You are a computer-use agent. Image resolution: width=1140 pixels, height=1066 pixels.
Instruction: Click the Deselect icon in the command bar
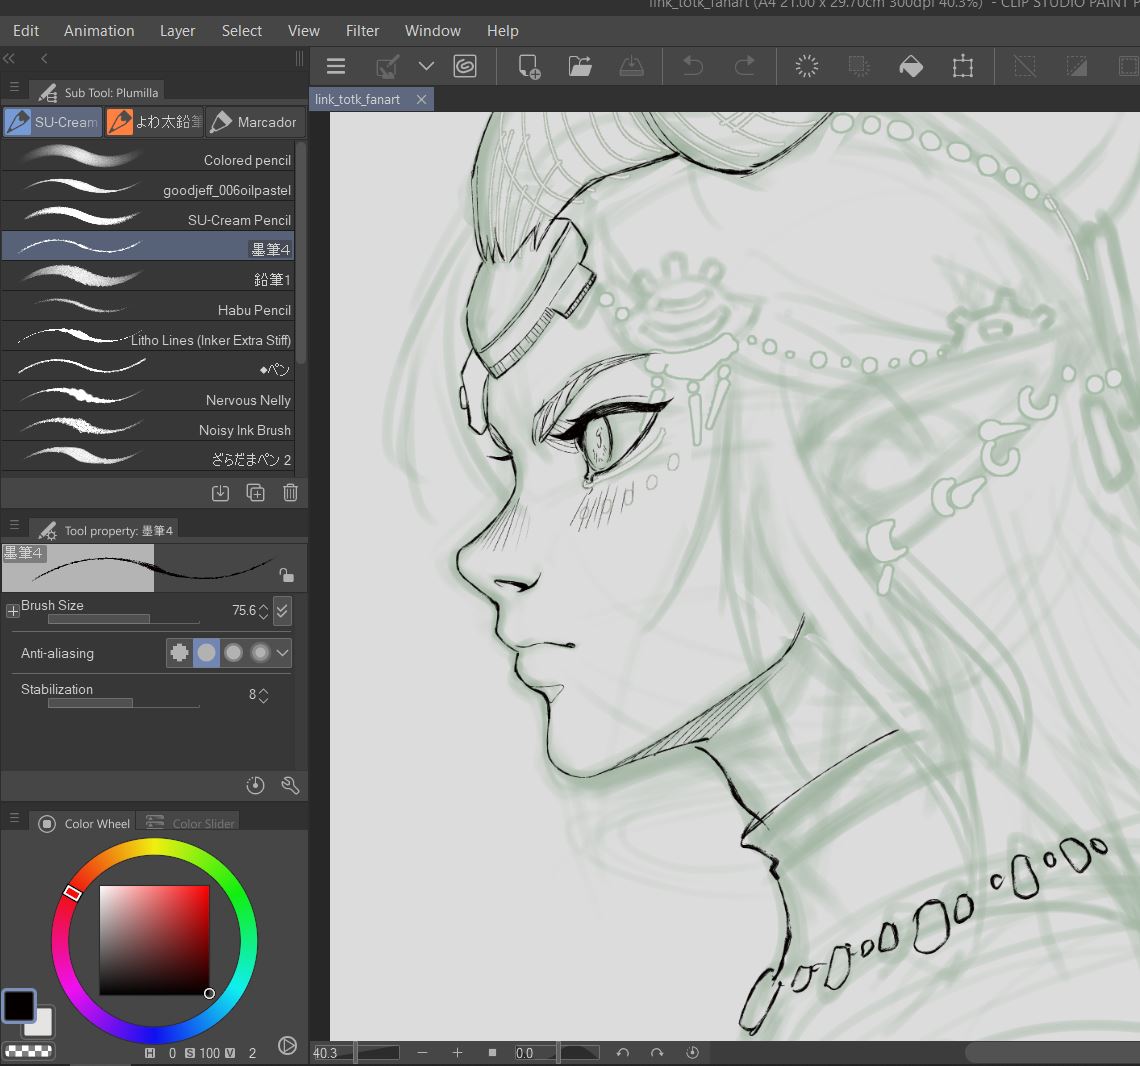click(1024, 66)
